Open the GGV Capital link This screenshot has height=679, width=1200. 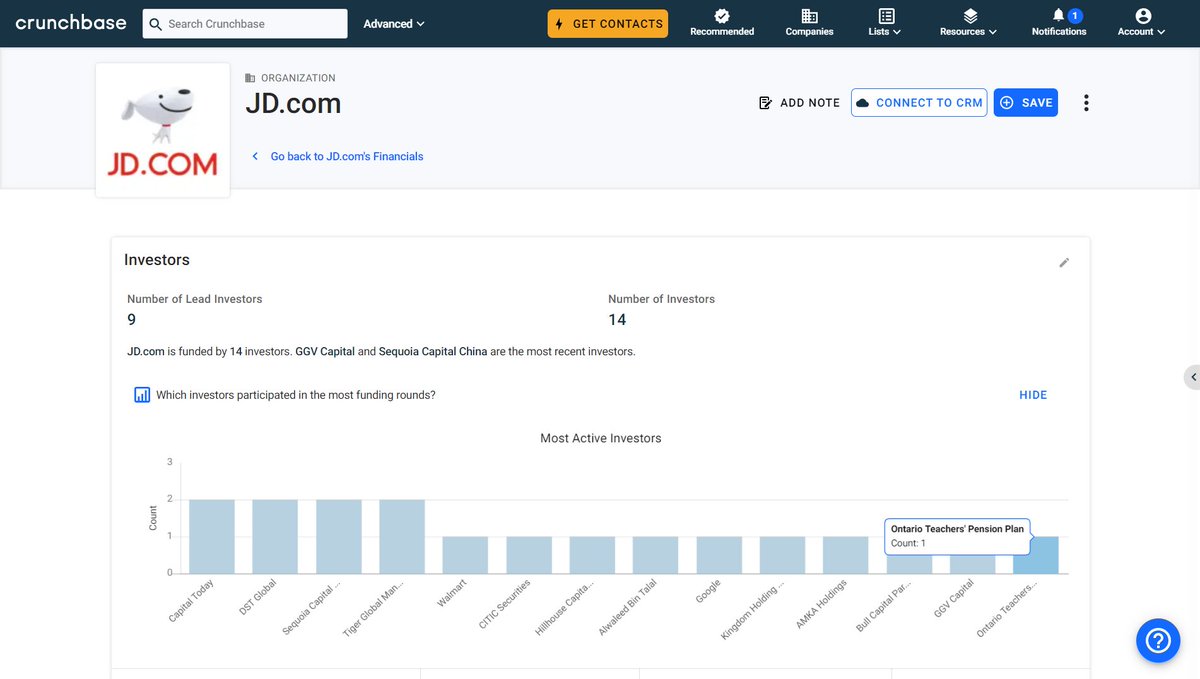[324, 352]
